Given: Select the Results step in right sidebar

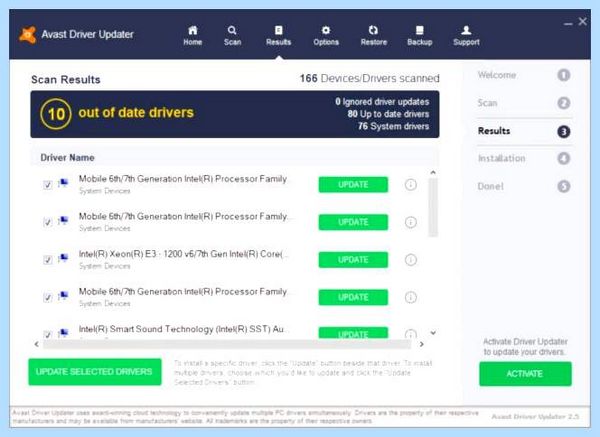Looking at the screenshot, I should point(524,131).
